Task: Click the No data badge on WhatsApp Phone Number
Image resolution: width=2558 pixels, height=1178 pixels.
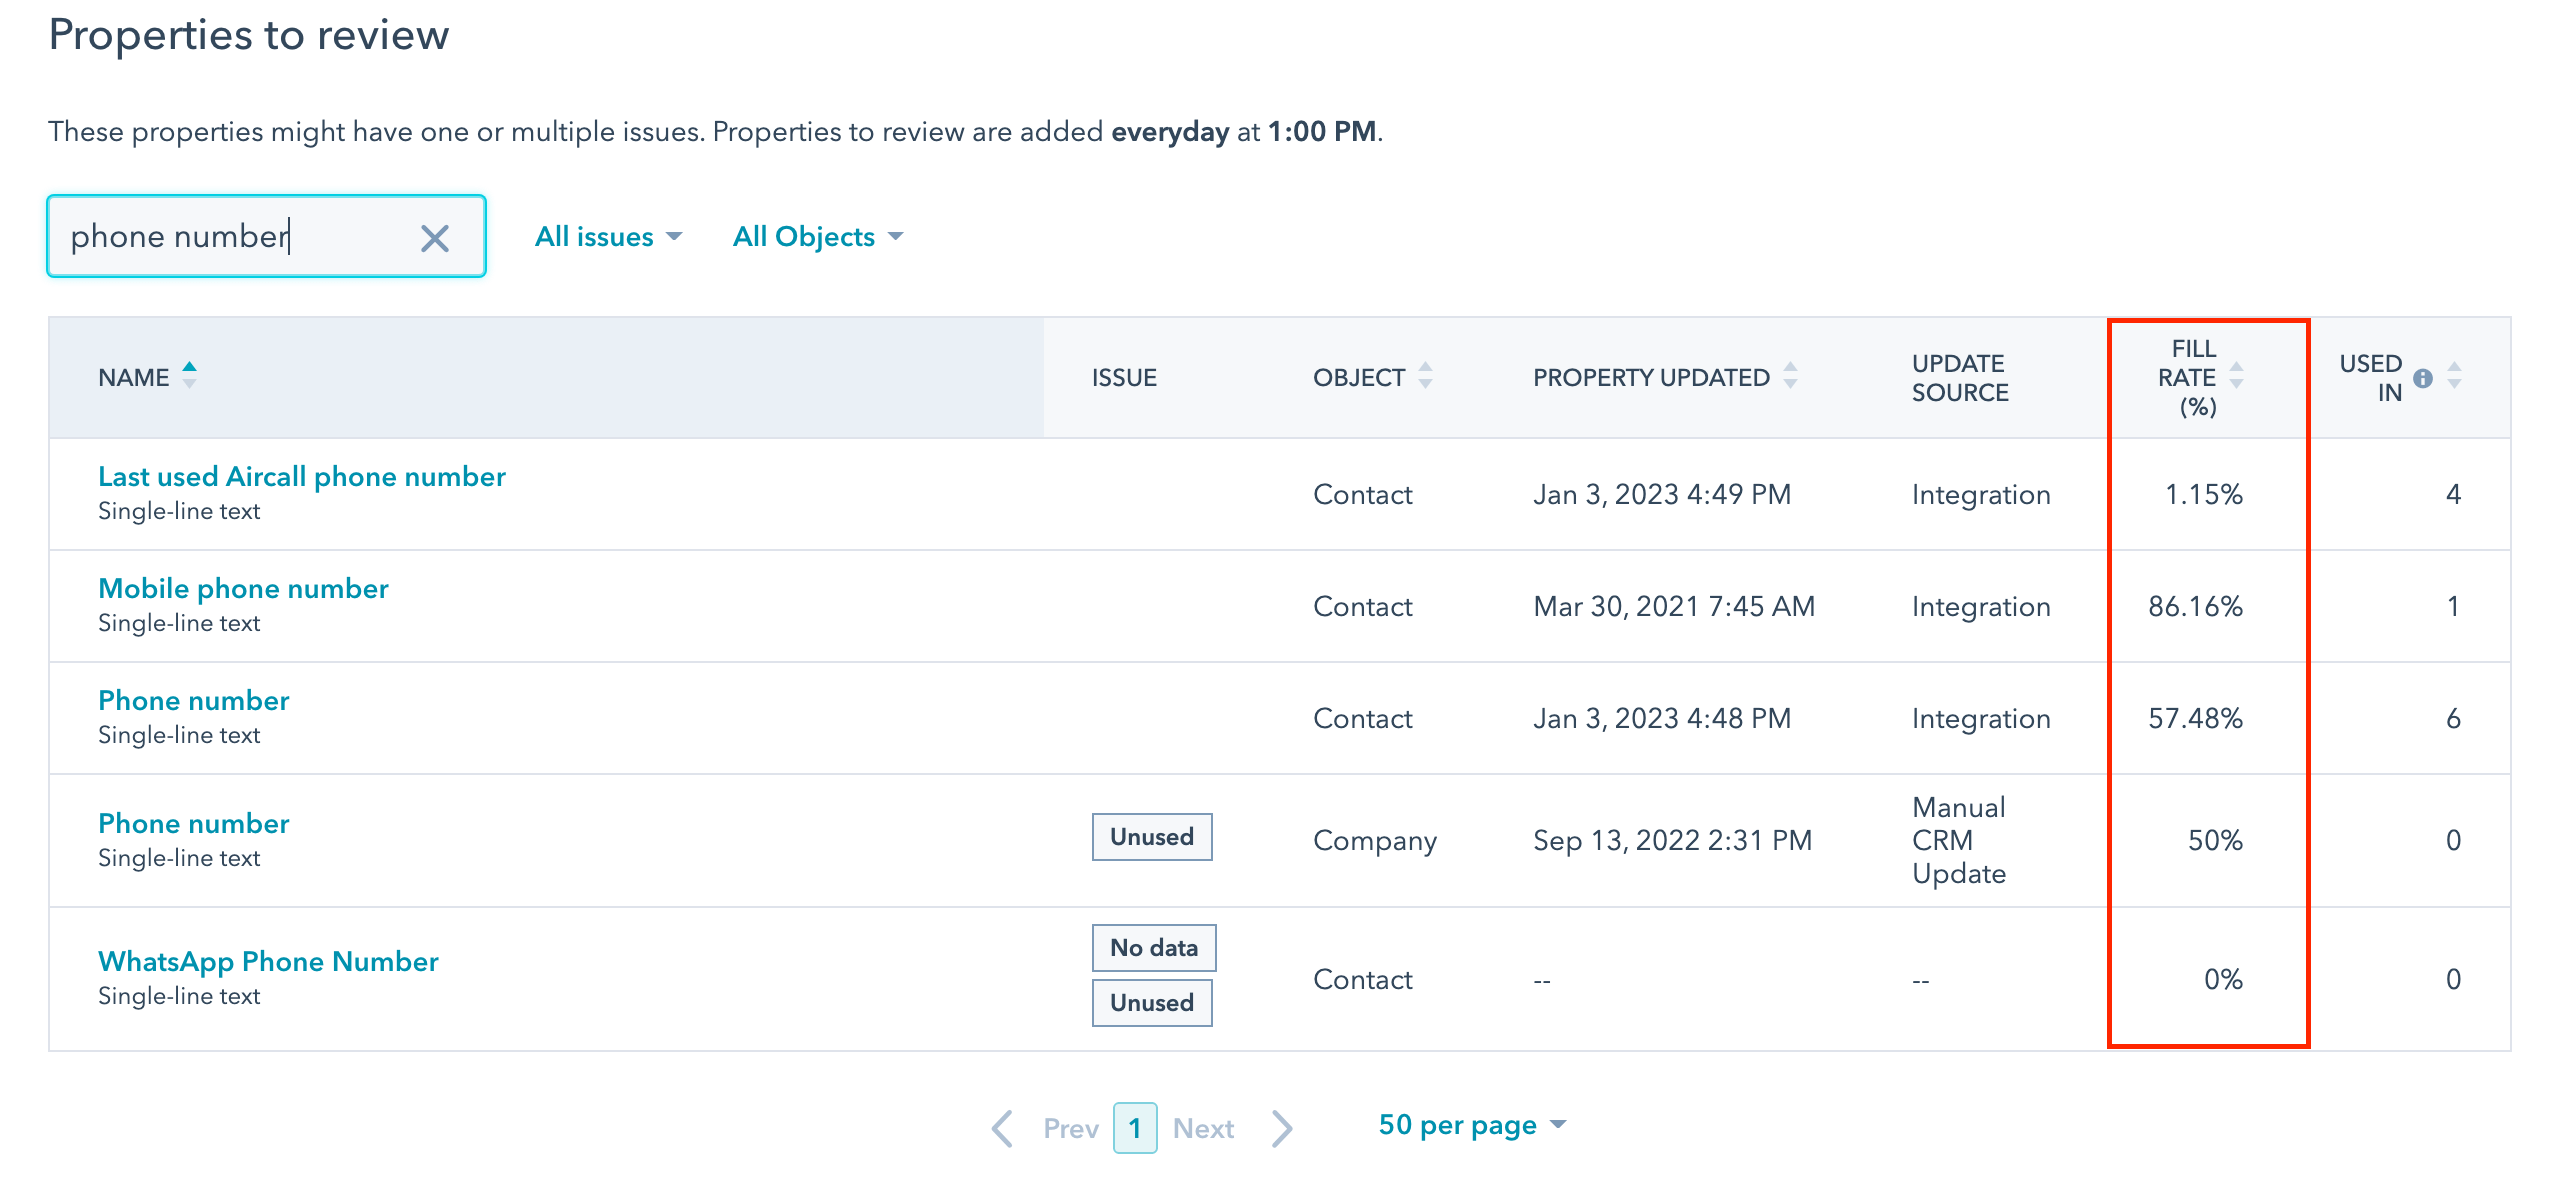Action: (1152, 947)
